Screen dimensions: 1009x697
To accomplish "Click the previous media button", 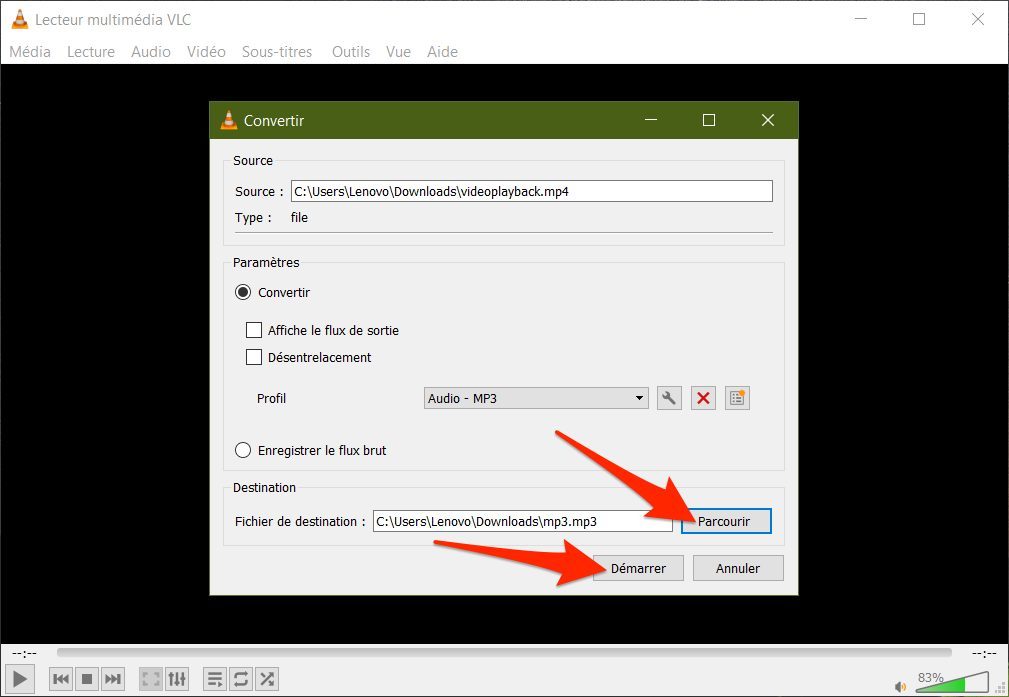I will (x=61, y=679).
